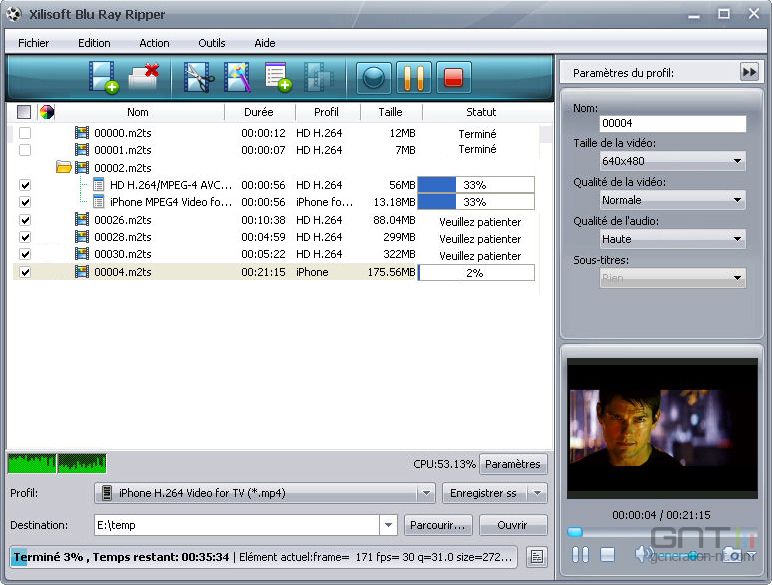Start ripping with the round record button
This screenshot has width=772, height=585.
(374, 77)
